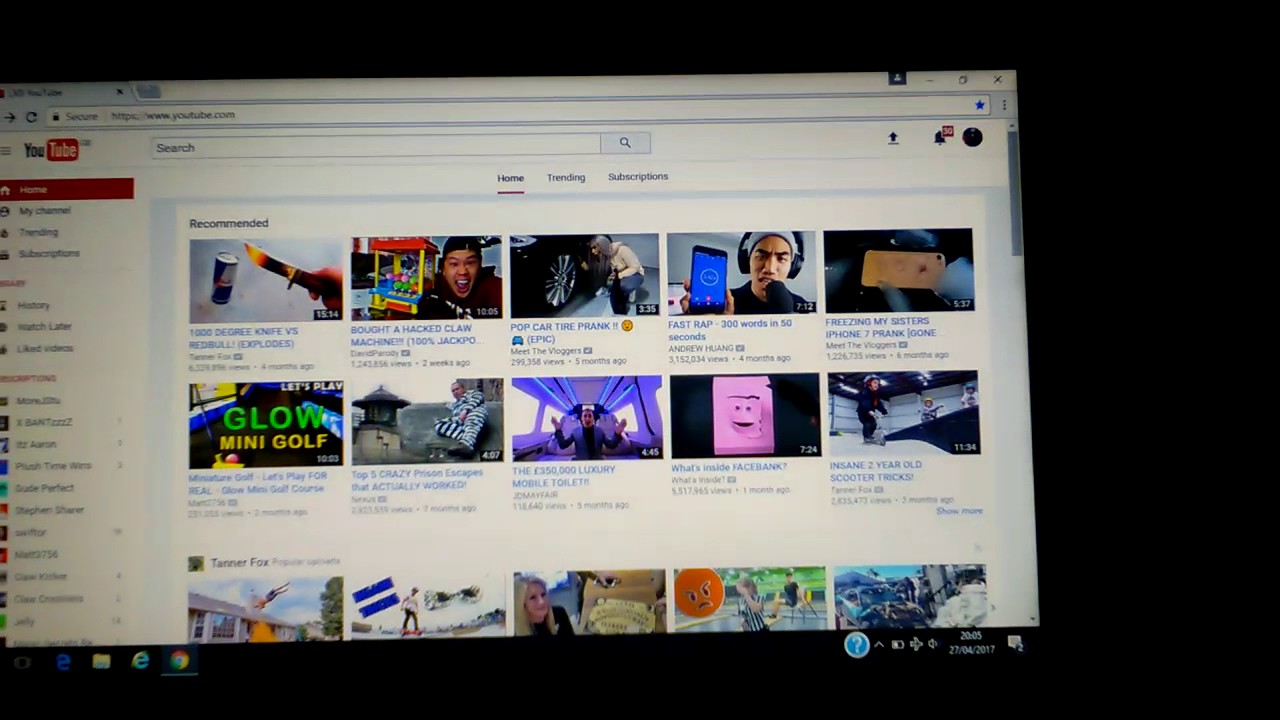Open Chrome's three-dot menu
Image resolution: width=1280 pixels, height=720 pixels.
pyautogui.click(x=1003, y=105)
